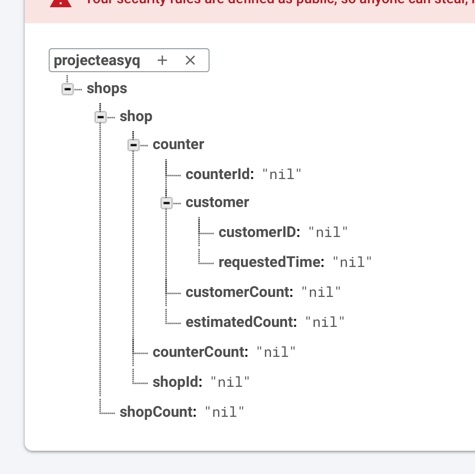475x474 pixels.
Task: Edit the counterCount "nil" value
Action: point(276,352)
